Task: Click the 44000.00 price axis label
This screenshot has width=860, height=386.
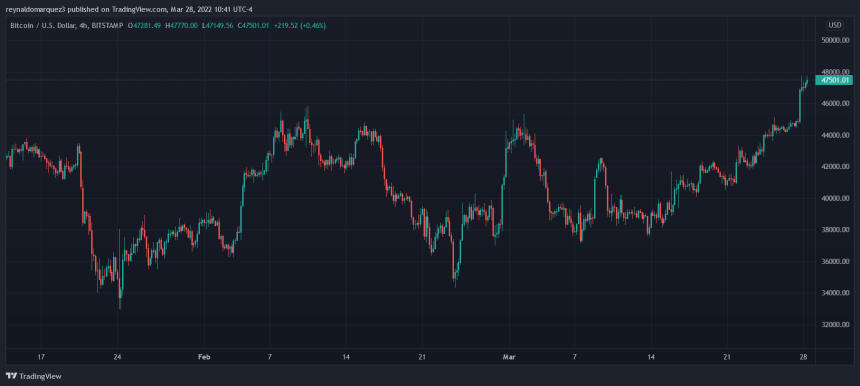Action: (x=836, y=135)
